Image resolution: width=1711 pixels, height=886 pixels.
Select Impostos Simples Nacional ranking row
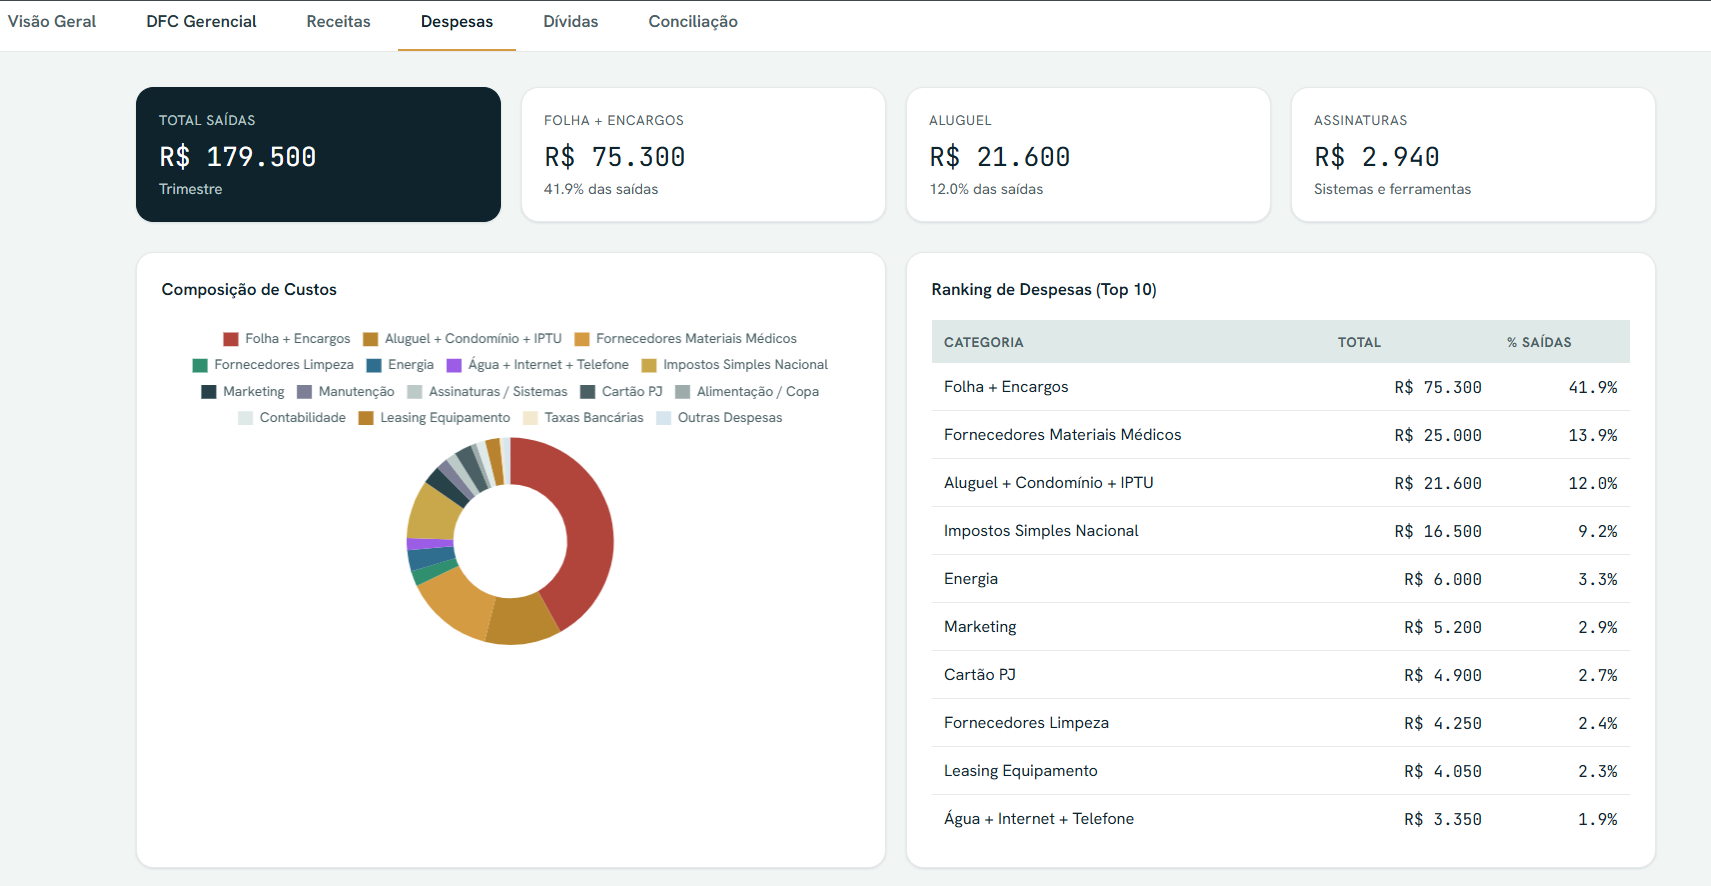[x=1280, y=531]
